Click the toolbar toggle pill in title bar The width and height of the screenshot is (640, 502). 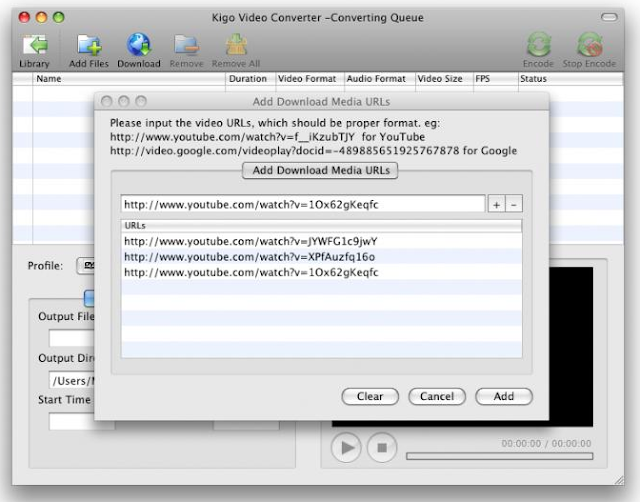(x=609, y=17)
